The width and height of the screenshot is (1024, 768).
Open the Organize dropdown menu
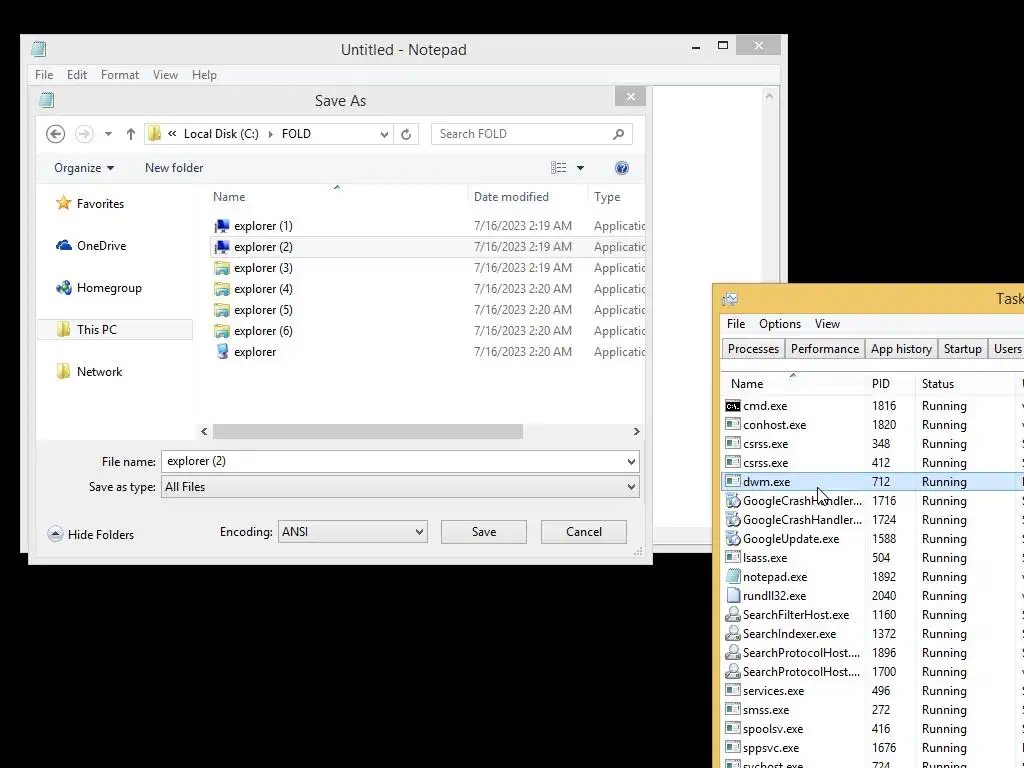[84, 168]
